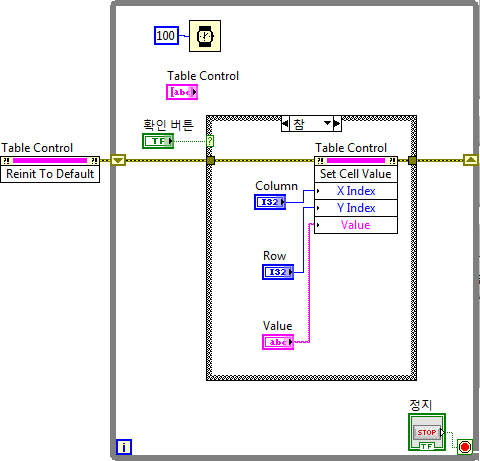
Task: Click the left shift register down arrow
Action: pos(118,160)
